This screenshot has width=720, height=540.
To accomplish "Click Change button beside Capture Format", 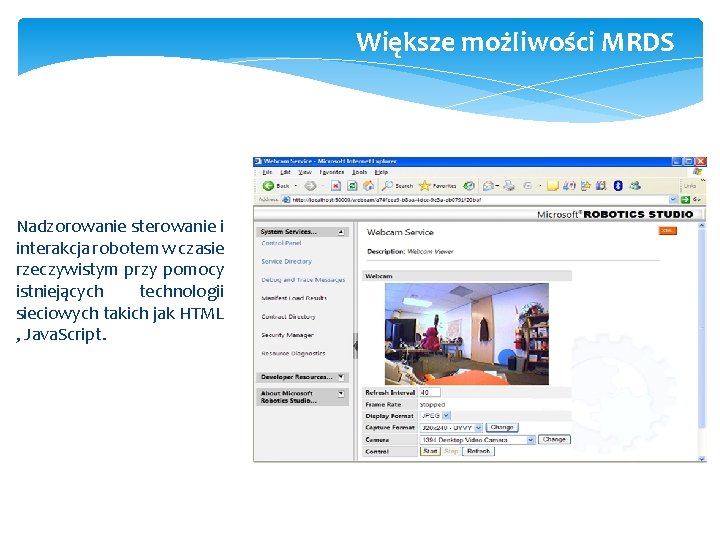I will 502,428.
